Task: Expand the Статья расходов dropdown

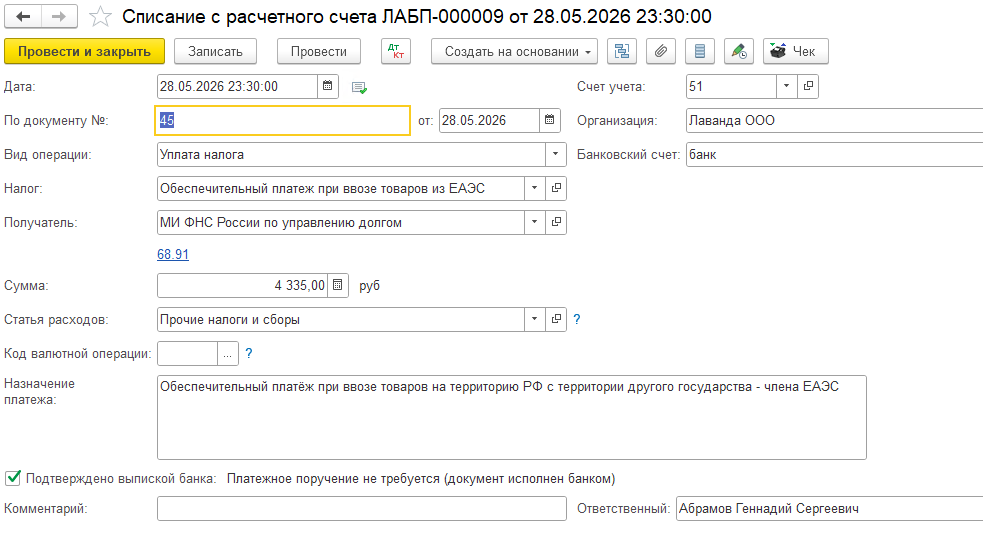Action: [x=534, y=319]
